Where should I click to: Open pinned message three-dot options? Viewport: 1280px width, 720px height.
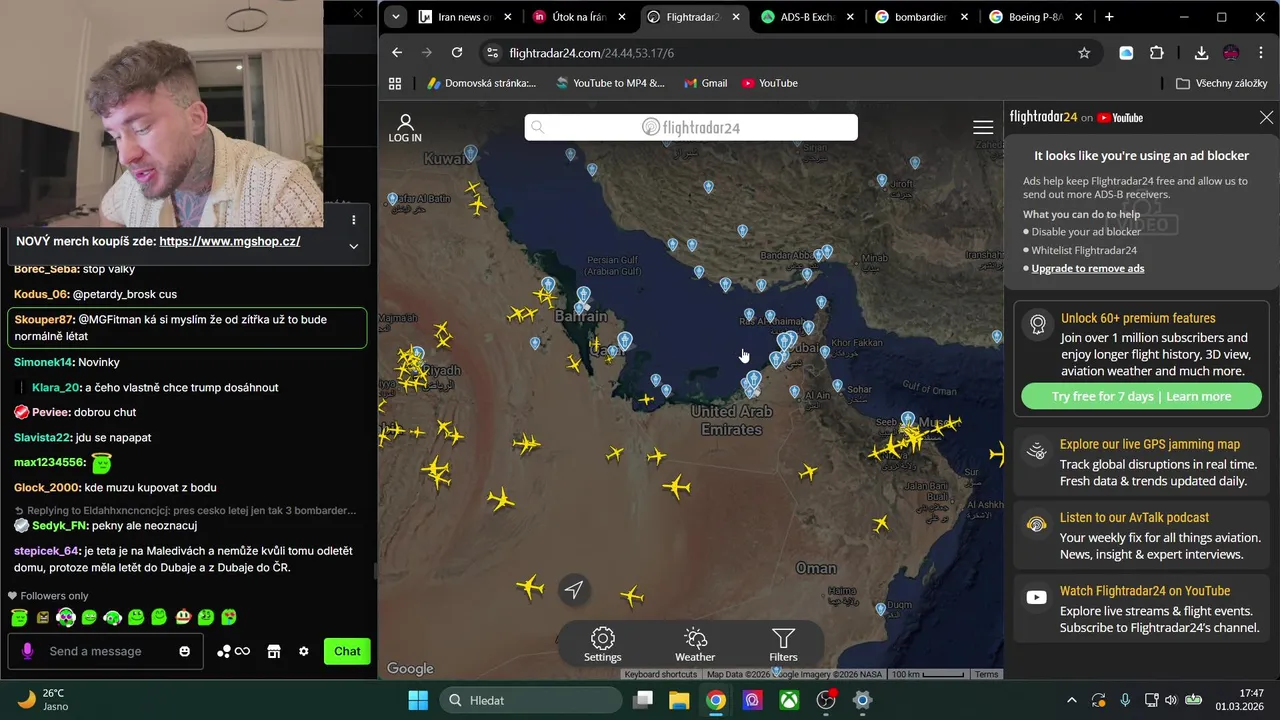[x=353, y=220]
